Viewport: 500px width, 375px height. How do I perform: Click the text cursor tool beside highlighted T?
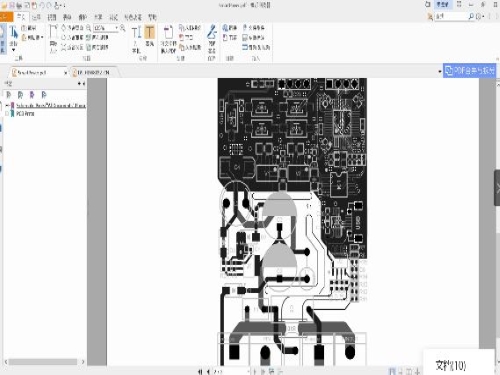[136, 33]
